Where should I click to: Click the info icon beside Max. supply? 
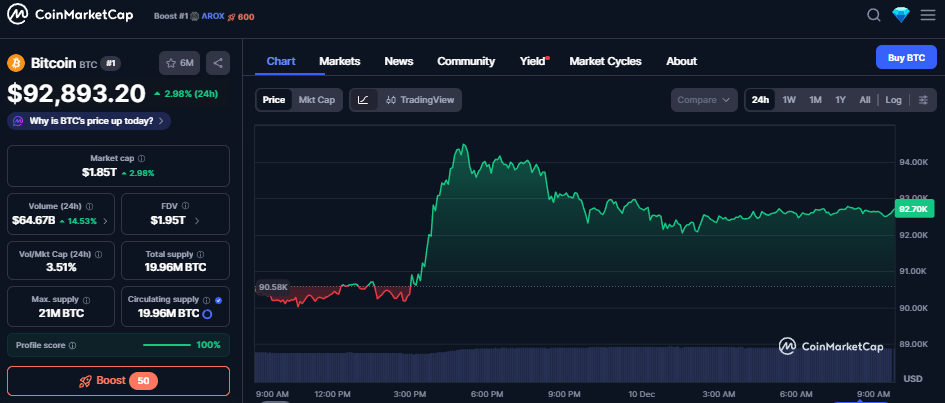[x=86, y=299]
